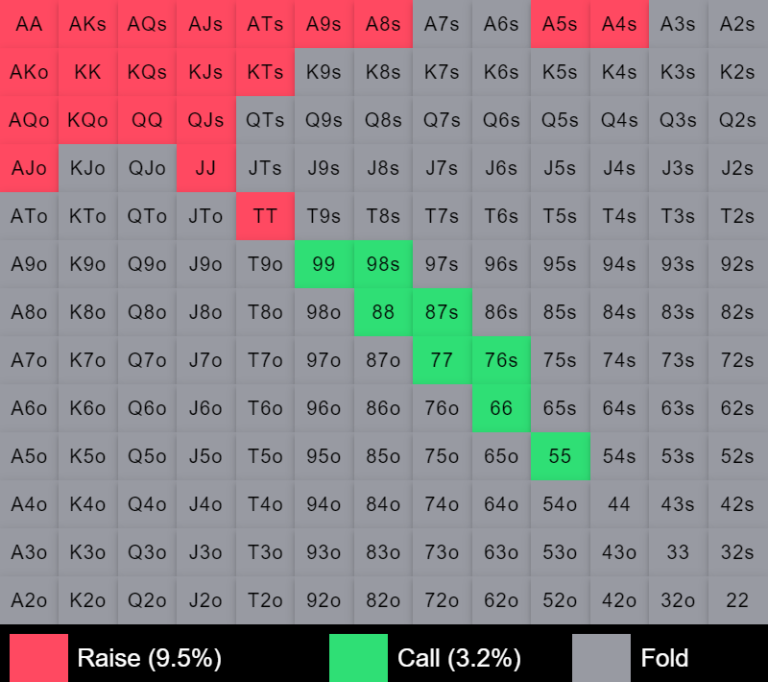
Task: Select the A2o fold cell
Action: point(29,600)
